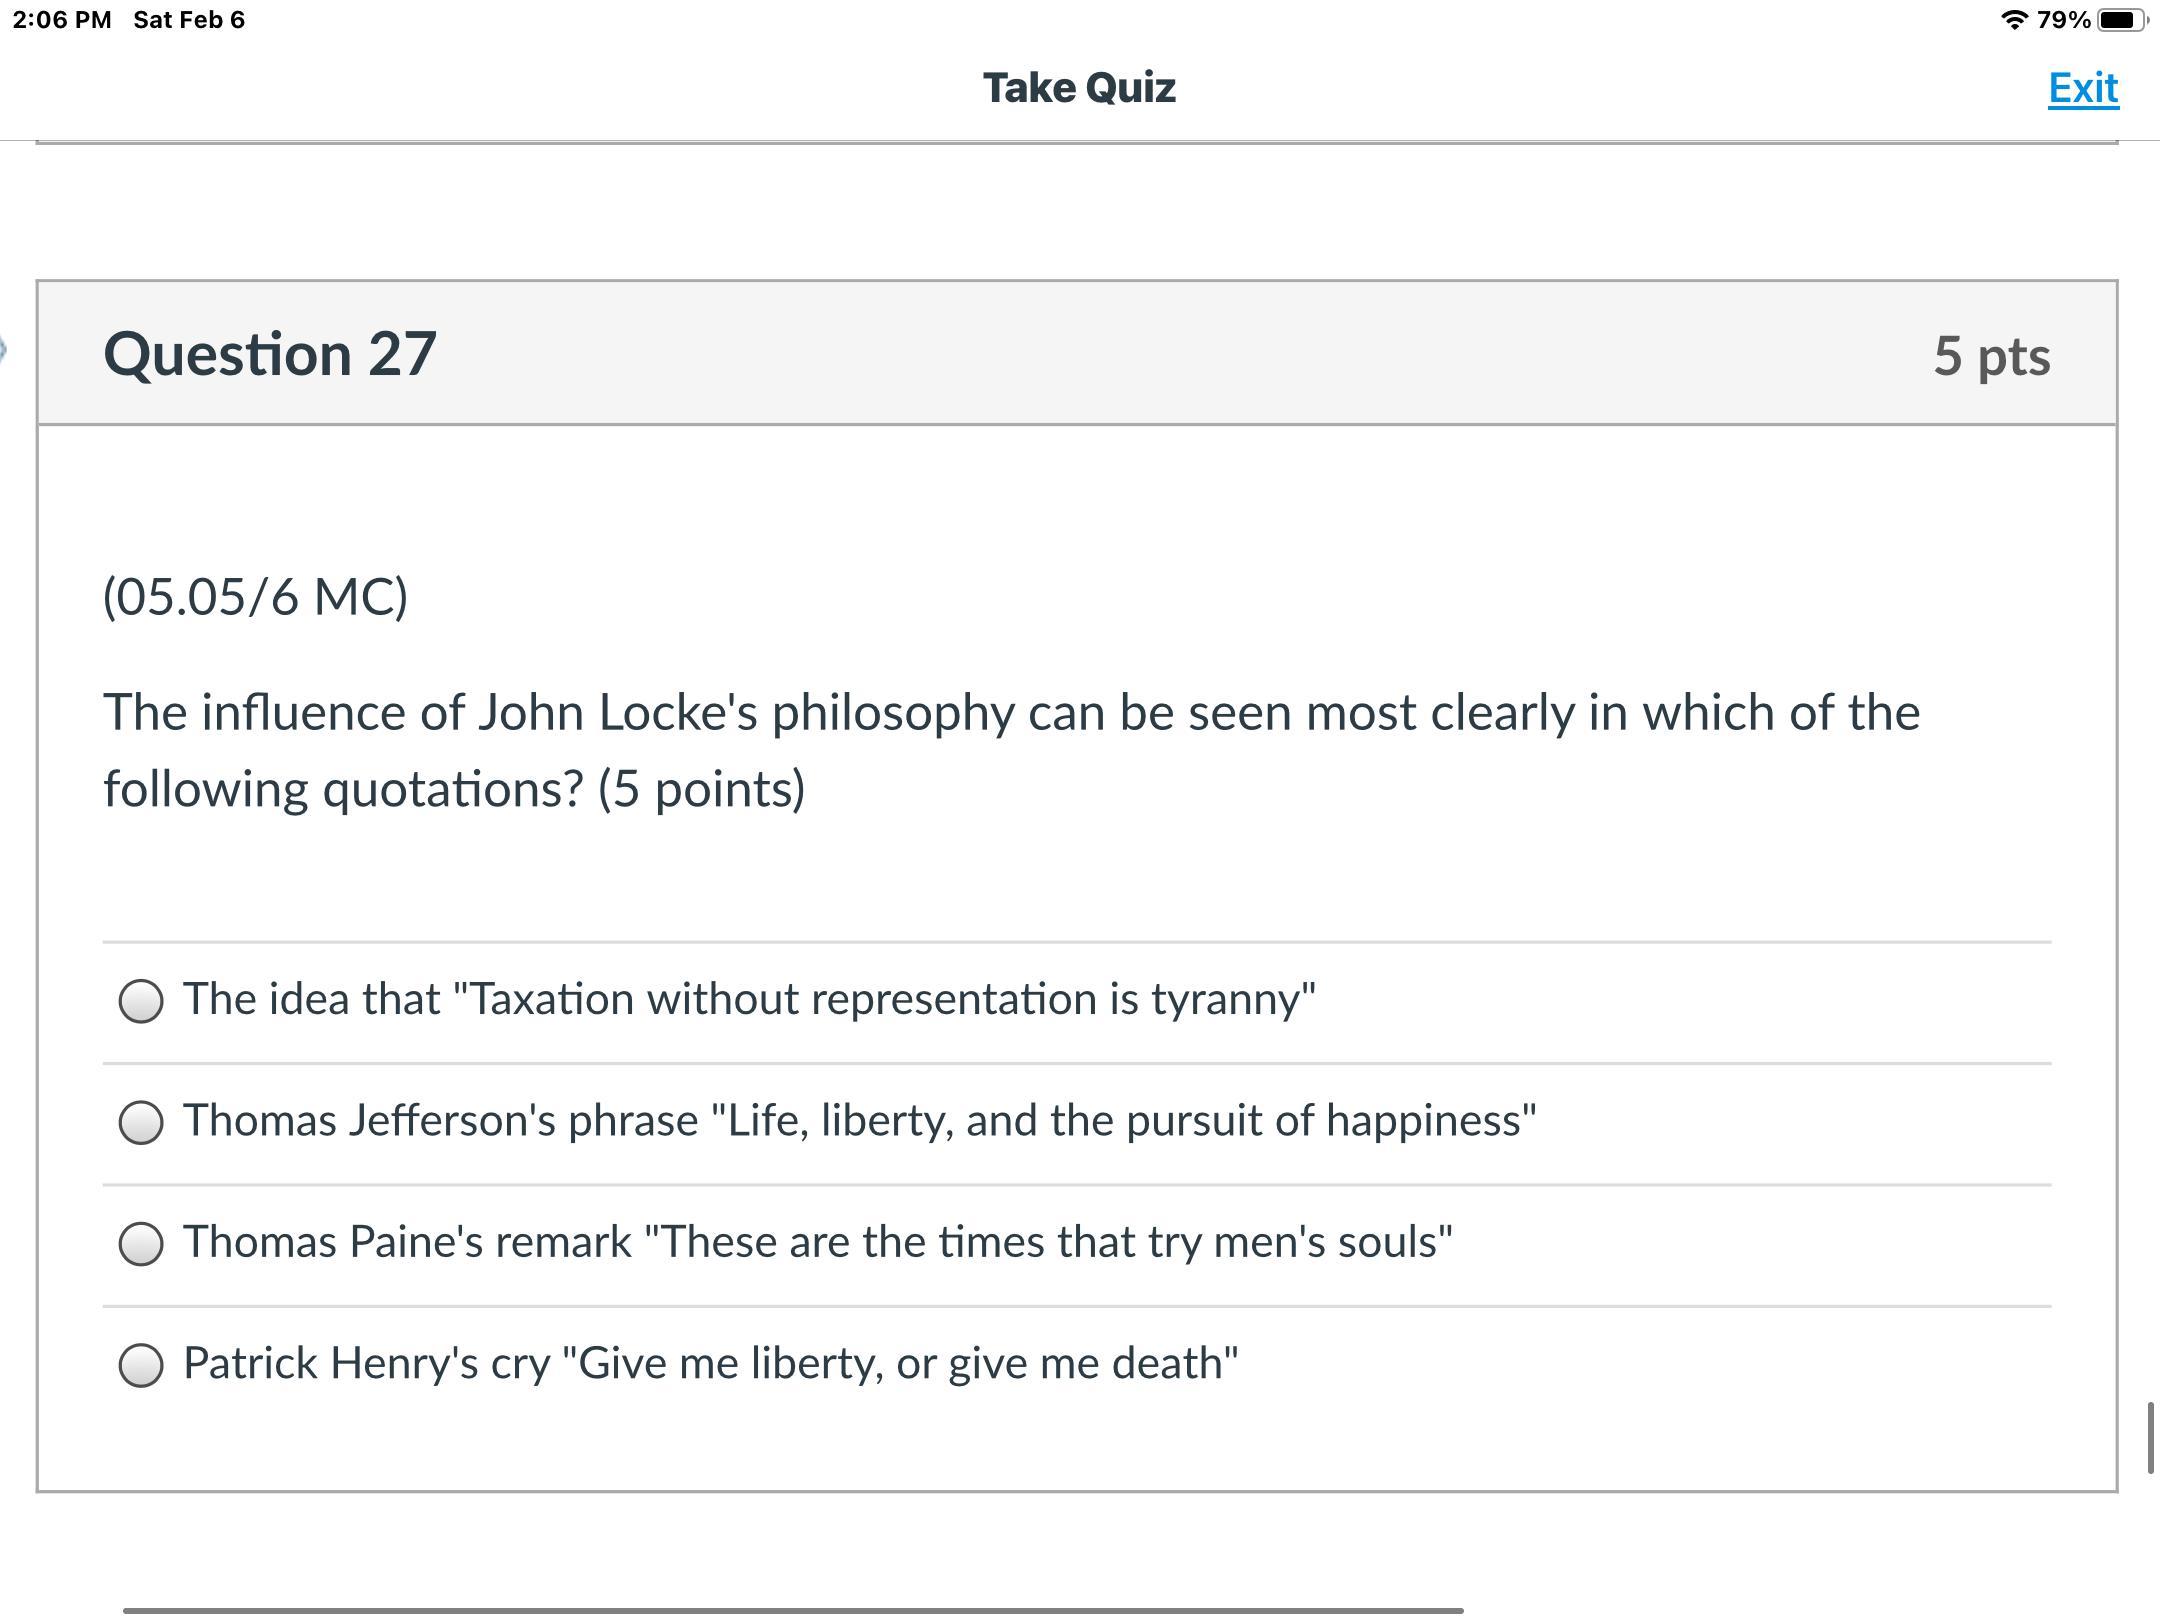Click the Question 27 heading
This screenshot has height=1620, width=2160.
(270, 354)
